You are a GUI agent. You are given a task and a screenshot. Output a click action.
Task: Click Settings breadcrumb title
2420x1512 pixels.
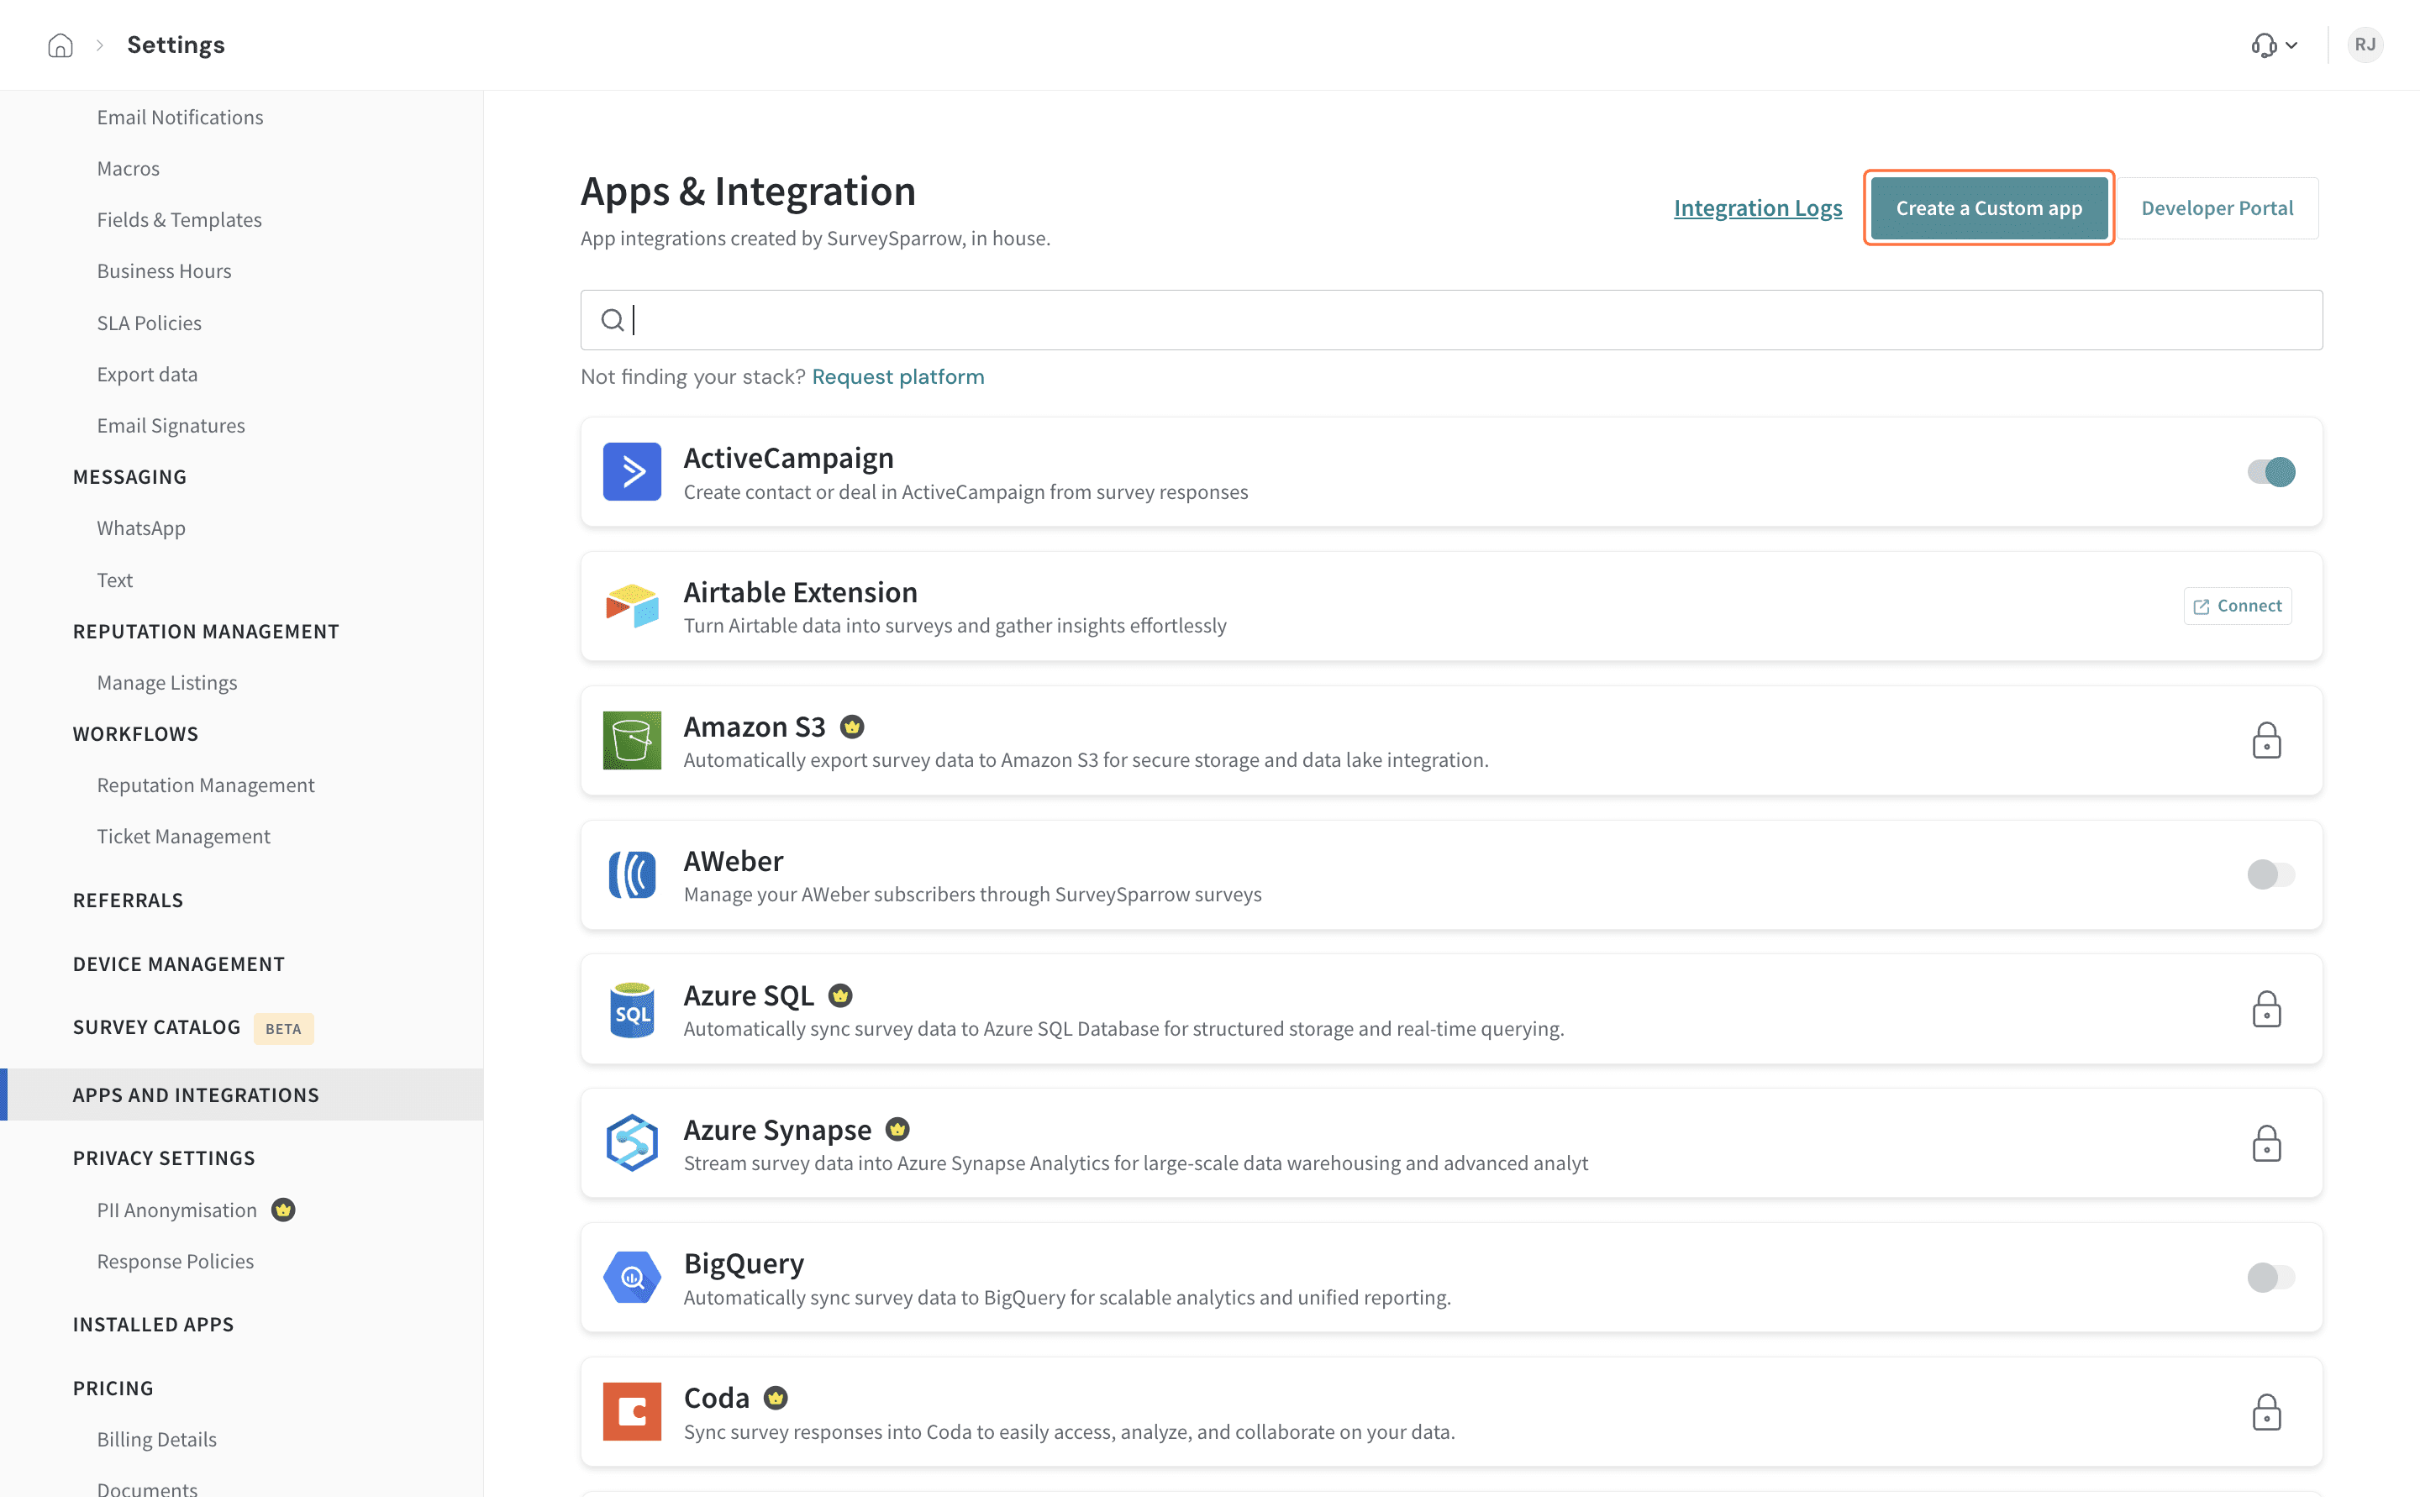176,45
